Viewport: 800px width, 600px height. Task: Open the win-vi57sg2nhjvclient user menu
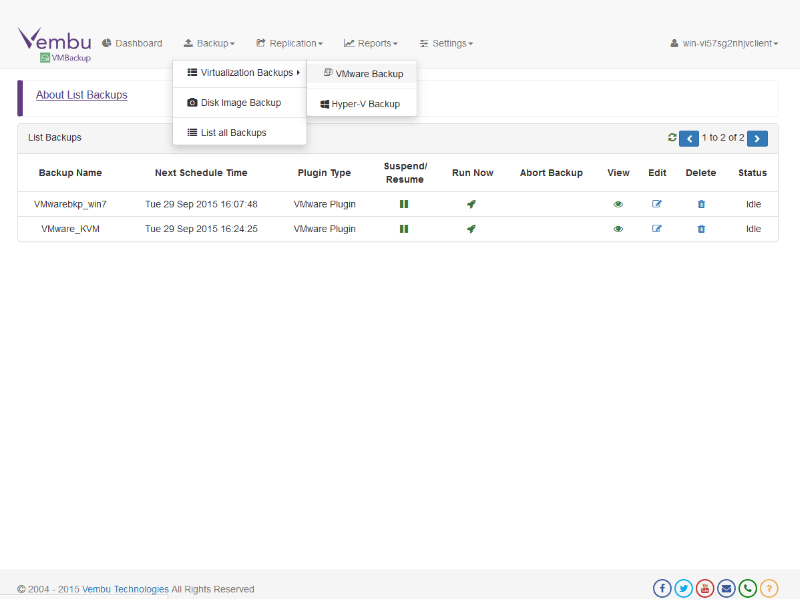tap(724, 43)
